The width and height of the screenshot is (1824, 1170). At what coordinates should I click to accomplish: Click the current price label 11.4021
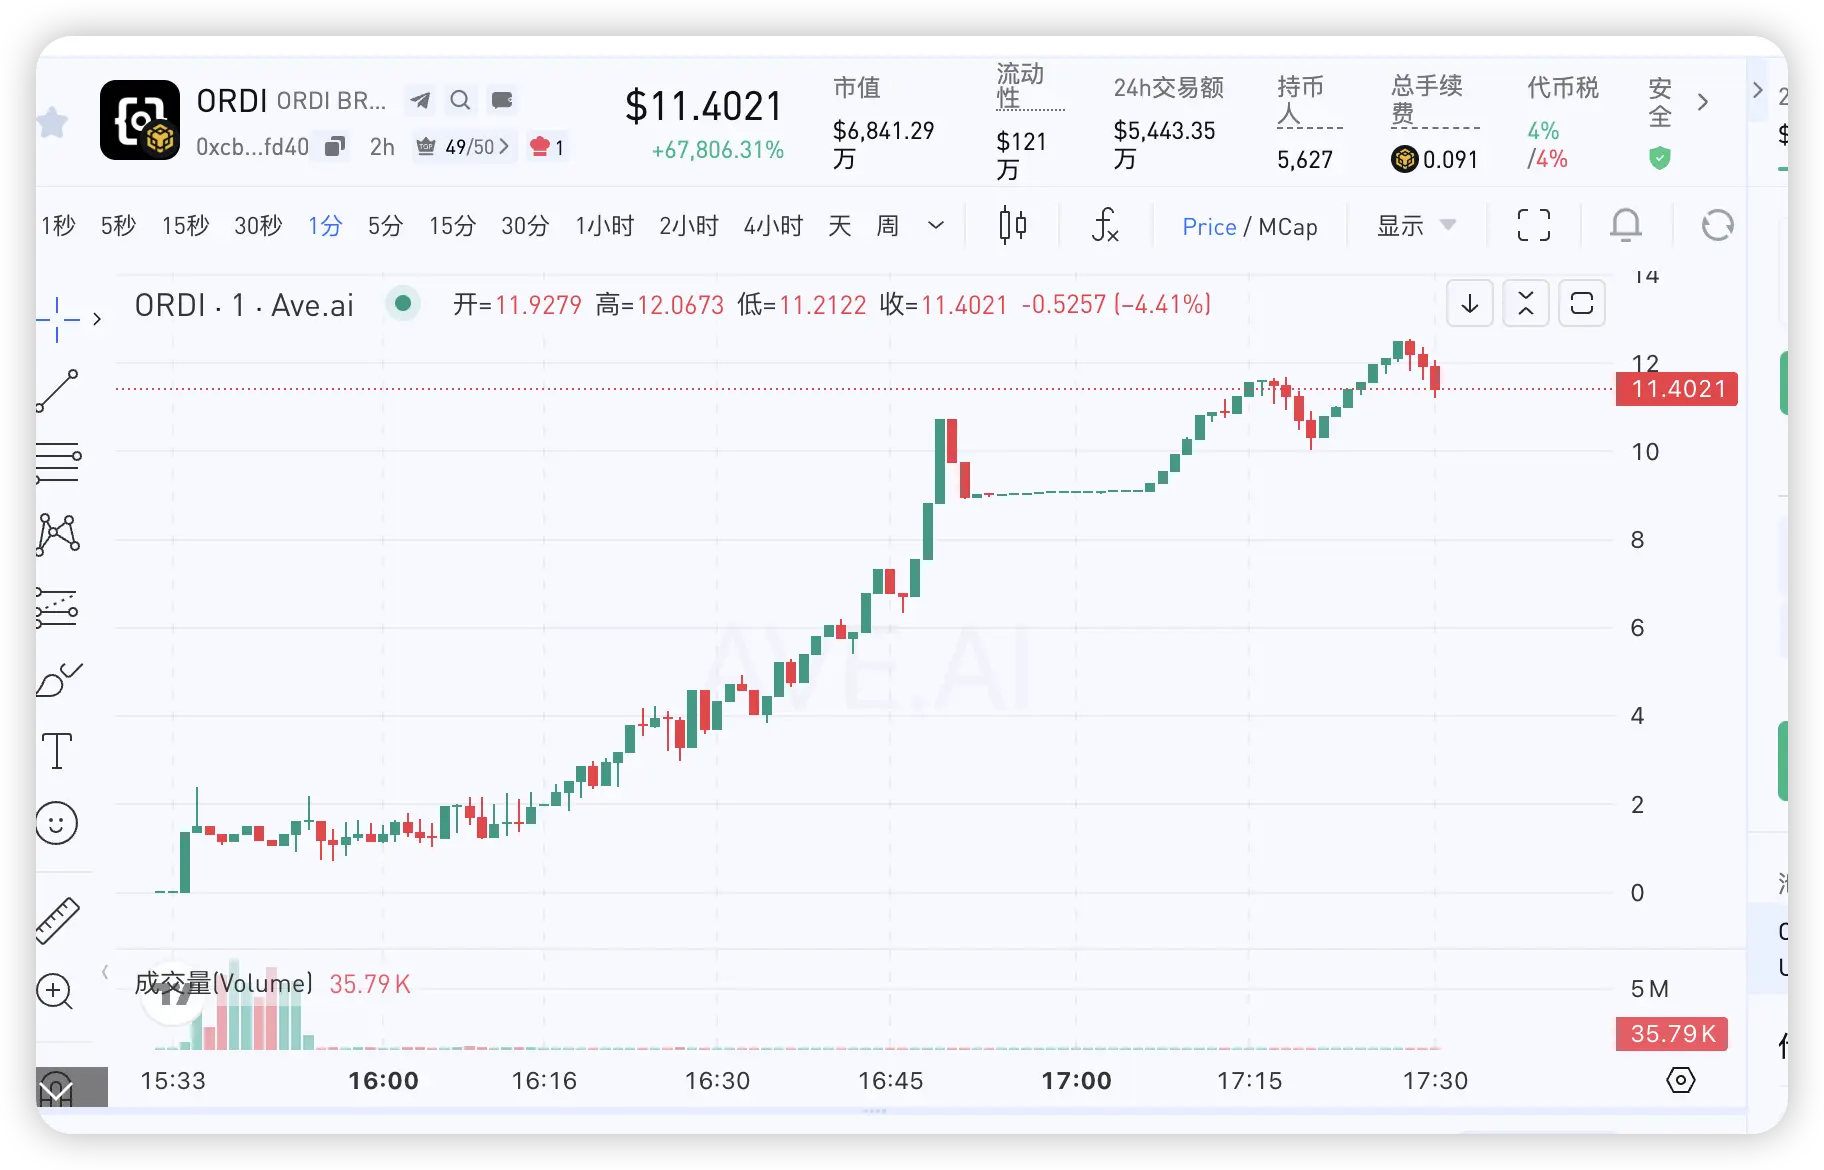[1677, 389]
